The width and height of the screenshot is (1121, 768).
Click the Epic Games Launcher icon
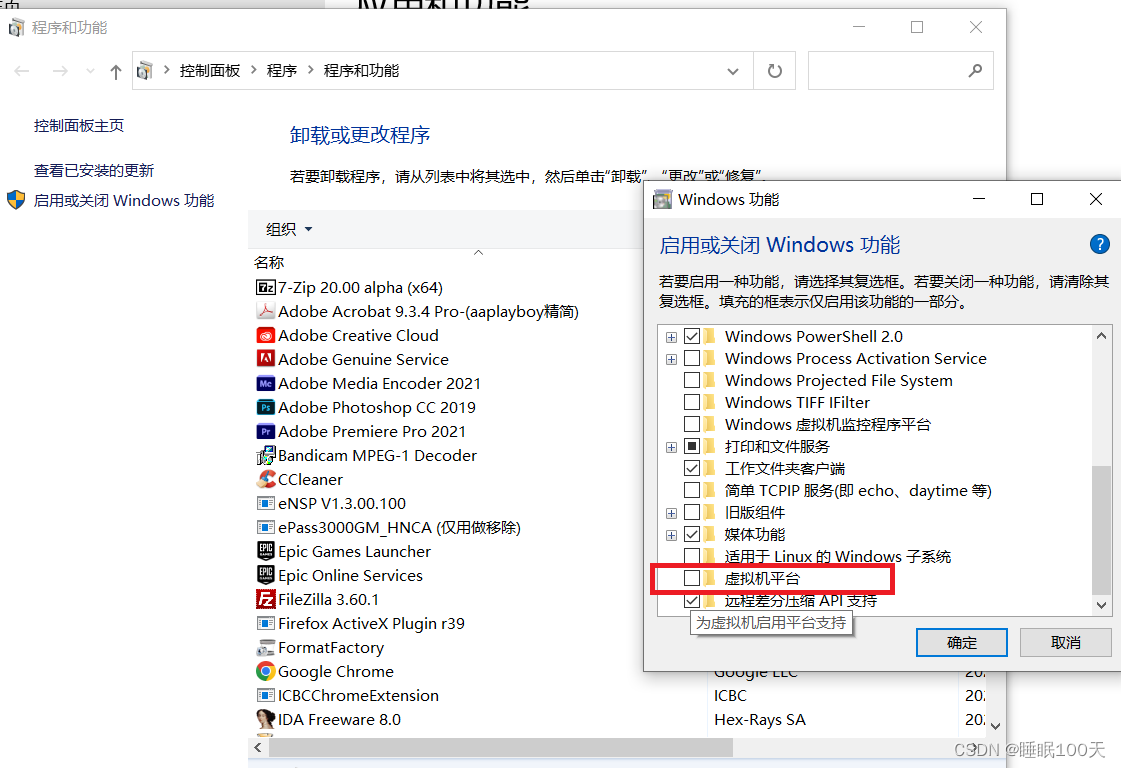(265, 551)
